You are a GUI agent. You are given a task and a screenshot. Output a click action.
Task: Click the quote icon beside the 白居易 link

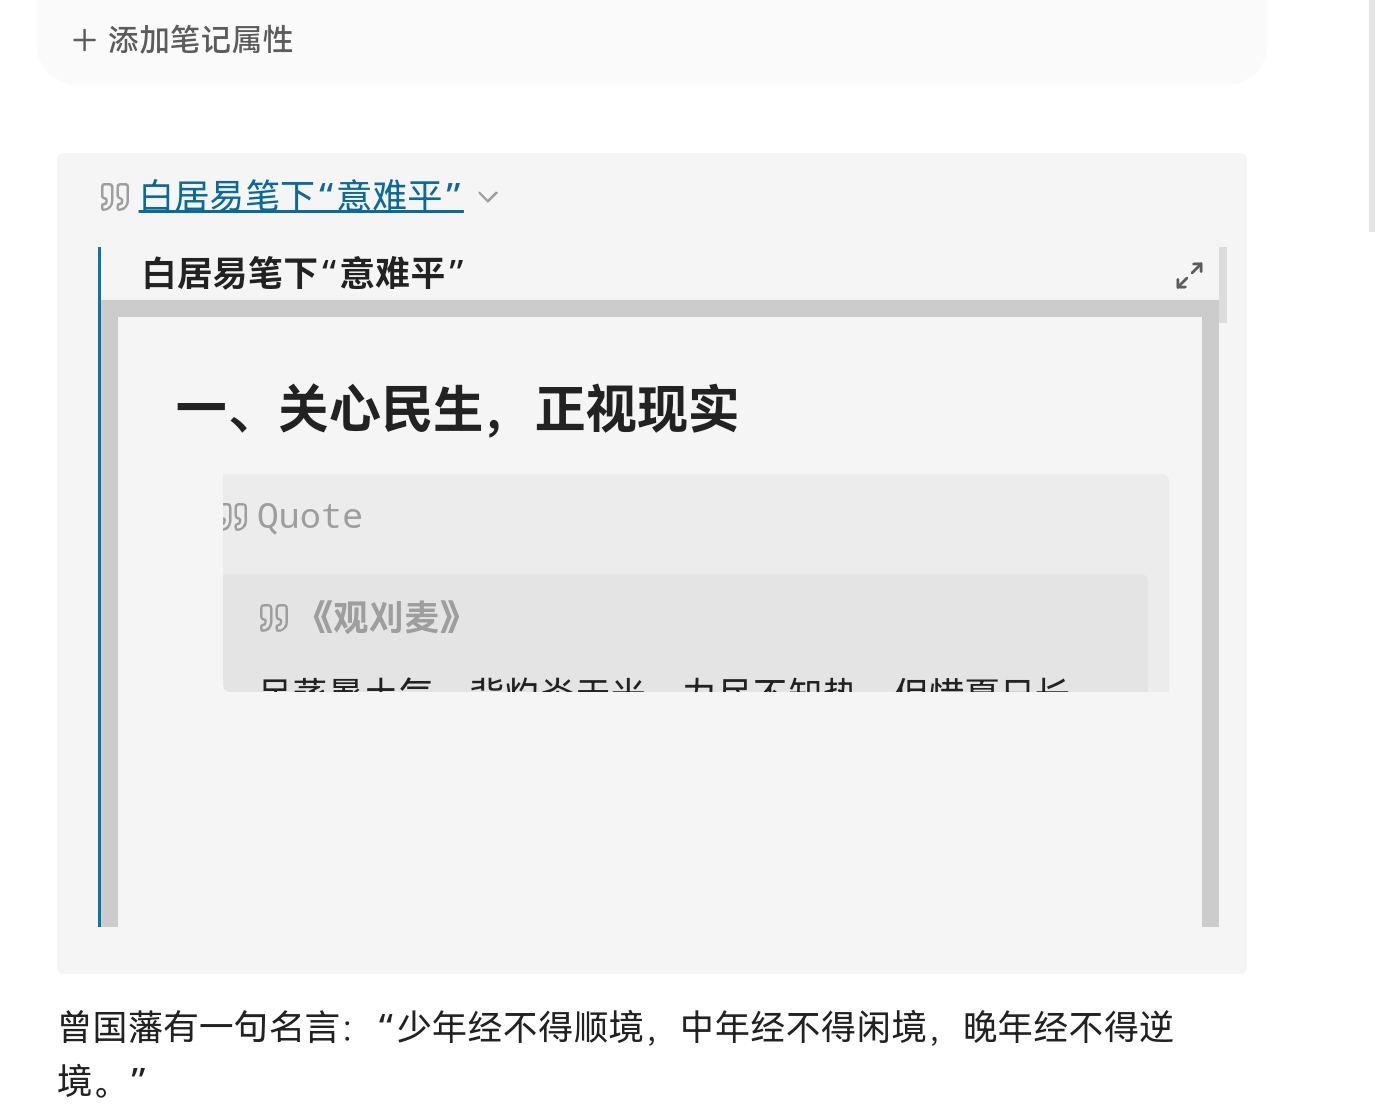pyautogui.click(x=114, y=198)
